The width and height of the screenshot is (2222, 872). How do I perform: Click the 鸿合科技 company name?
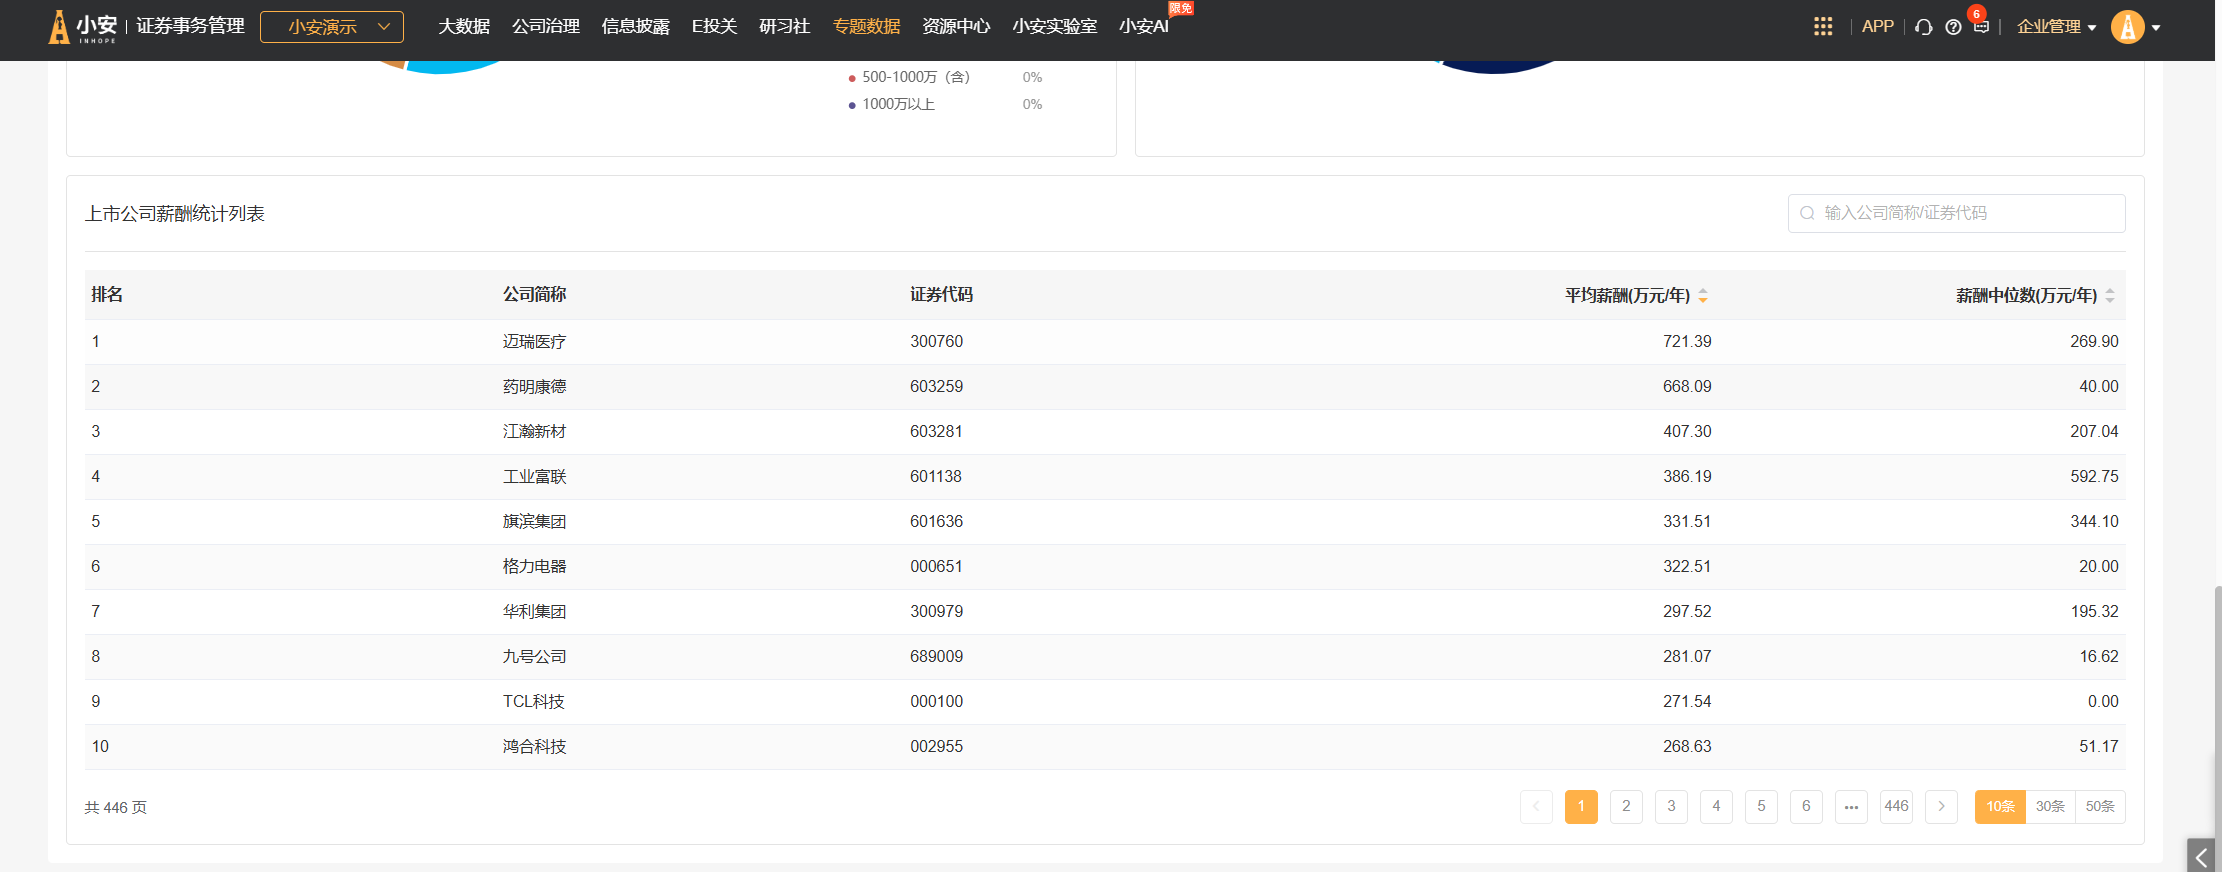(x=534, y=746)
